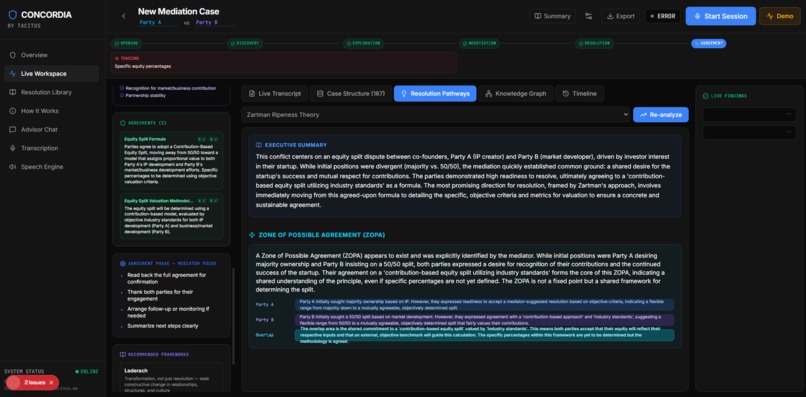Edit the Party A name field
The width and height of the screenshot is (806, 397).
[159, 23]
